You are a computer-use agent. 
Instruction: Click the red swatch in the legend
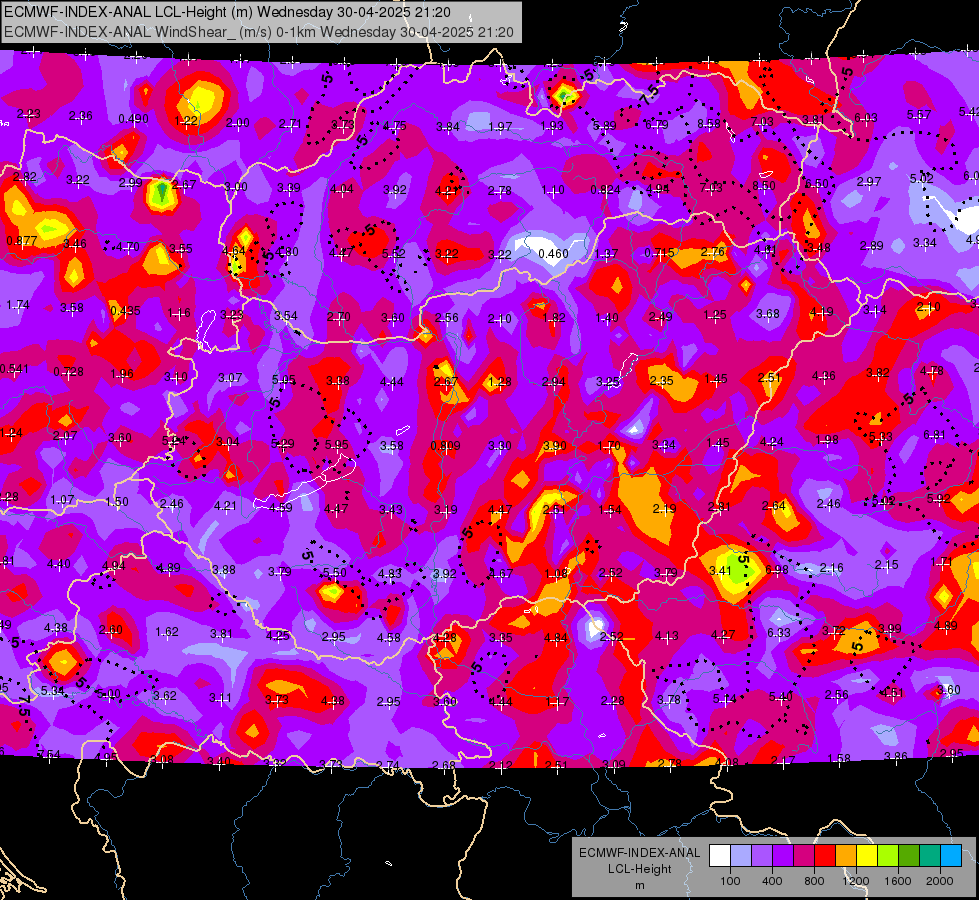point(825,856)
